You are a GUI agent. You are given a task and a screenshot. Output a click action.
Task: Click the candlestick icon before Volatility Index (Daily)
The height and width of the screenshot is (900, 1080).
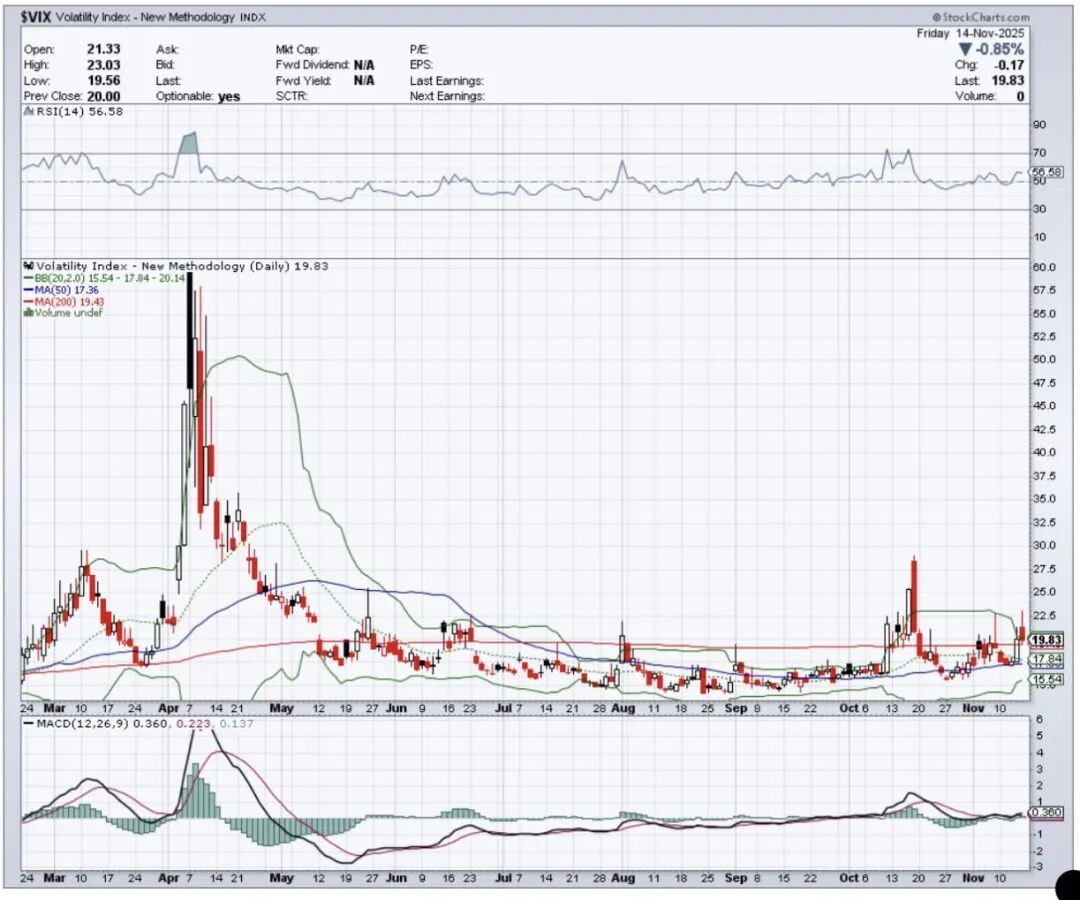point(29,266)
